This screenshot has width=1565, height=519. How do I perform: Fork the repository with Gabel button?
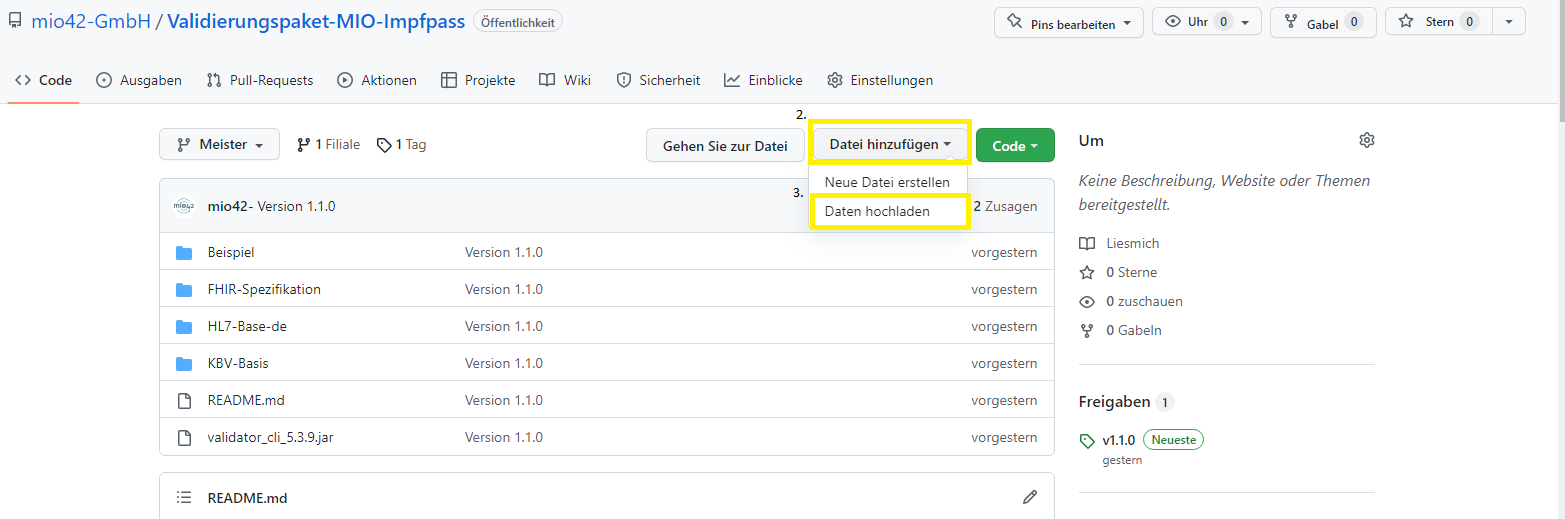tap(1322, 23)
